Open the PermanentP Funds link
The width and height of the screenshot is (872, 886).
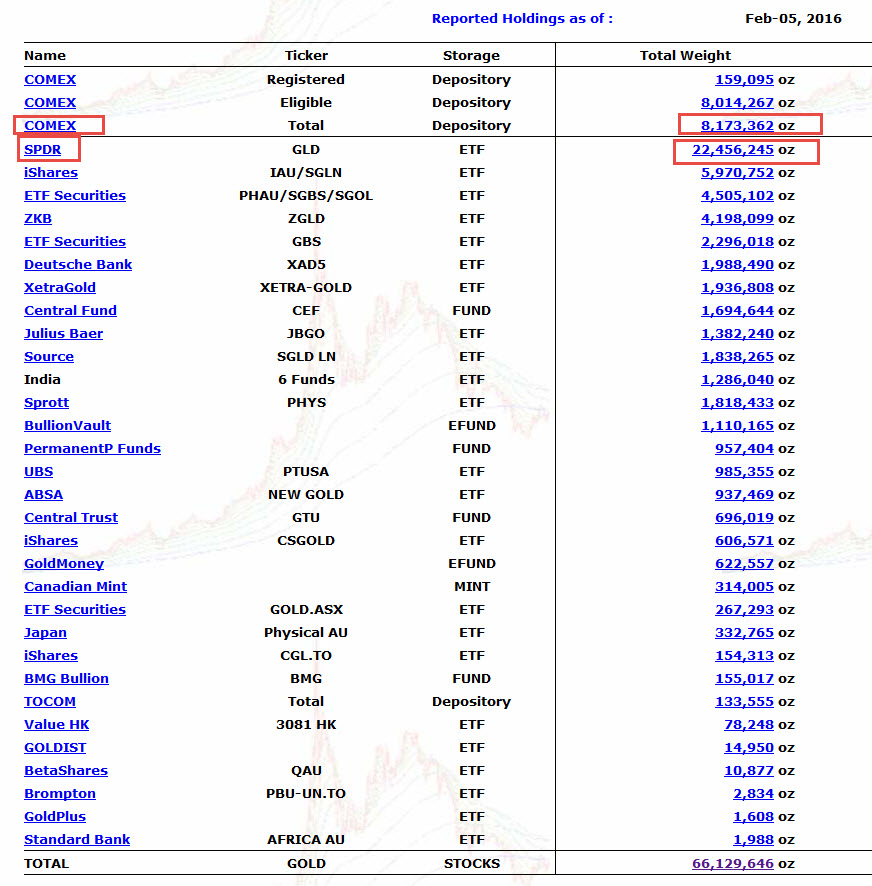[x=92, y=449]
